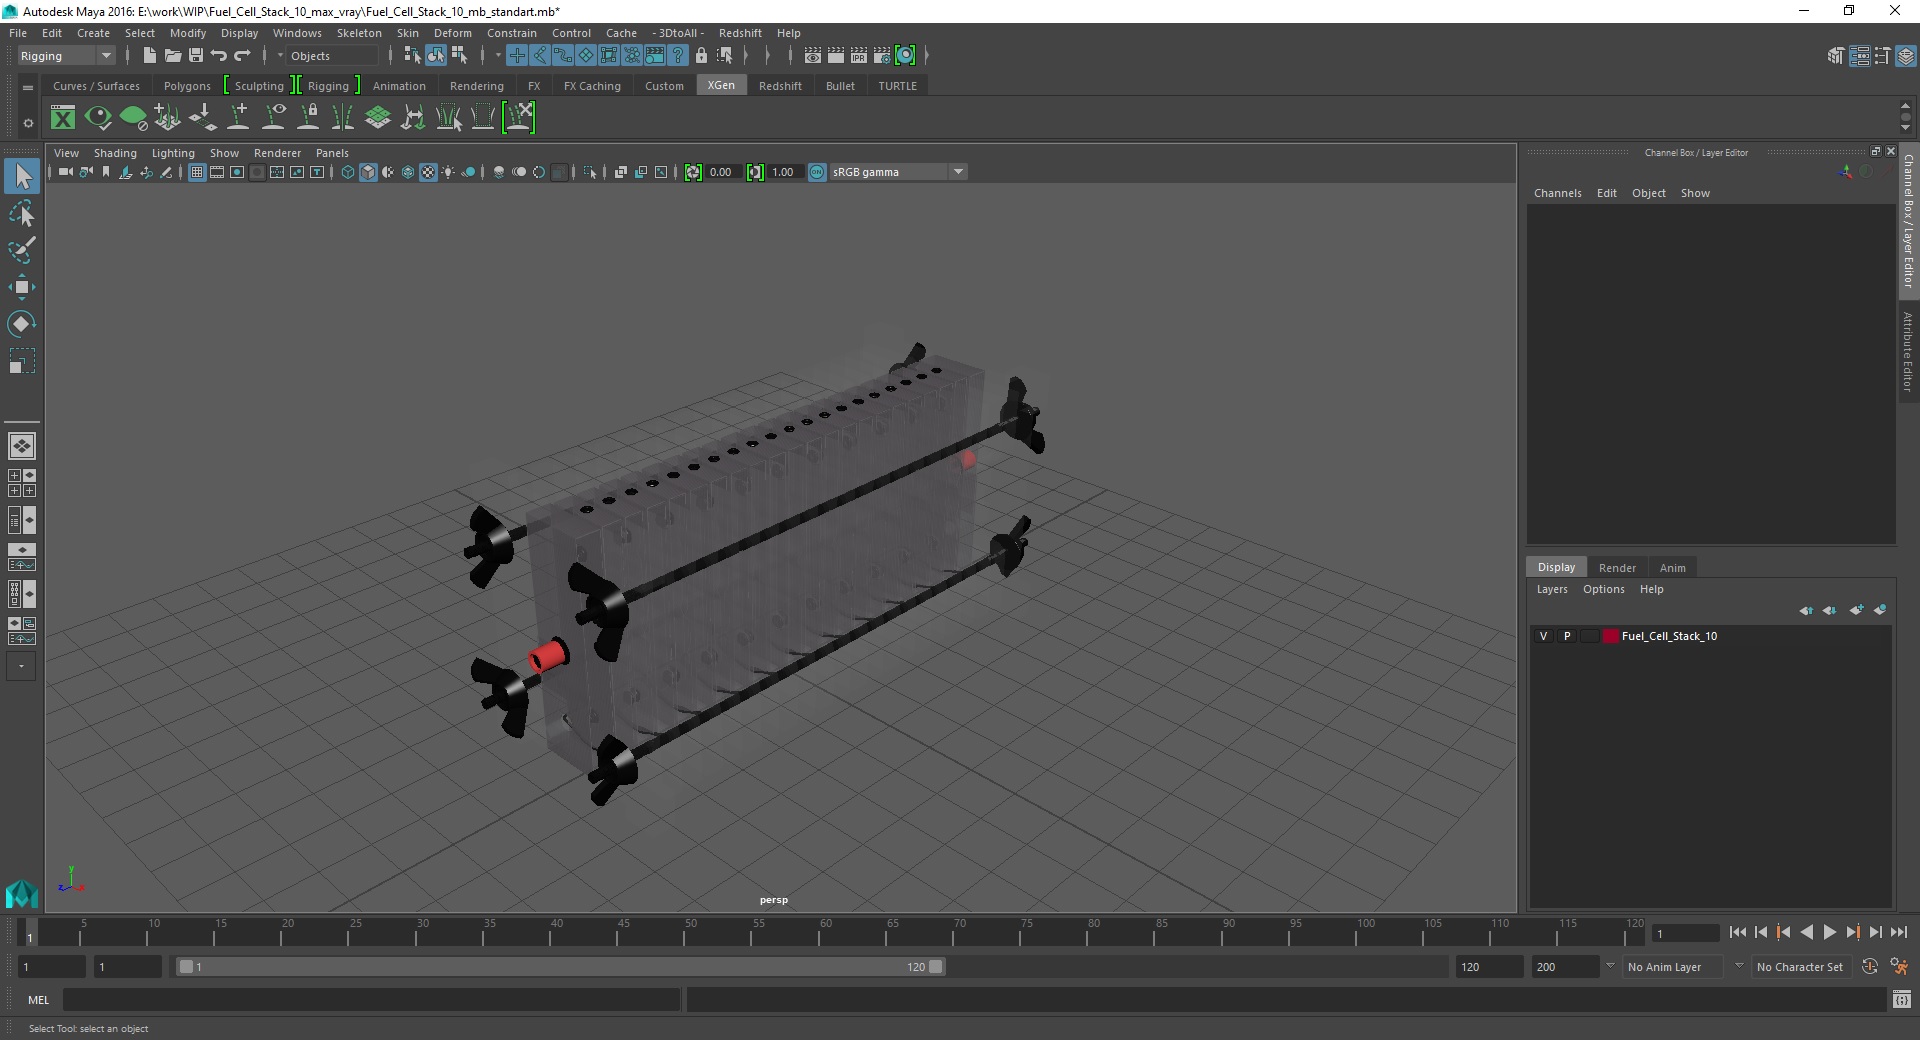Image resolution: width=1920 pixels, height=1040 pixels.
Task: Toggle the lock selection padlock icon
Action: click(701, 56)
